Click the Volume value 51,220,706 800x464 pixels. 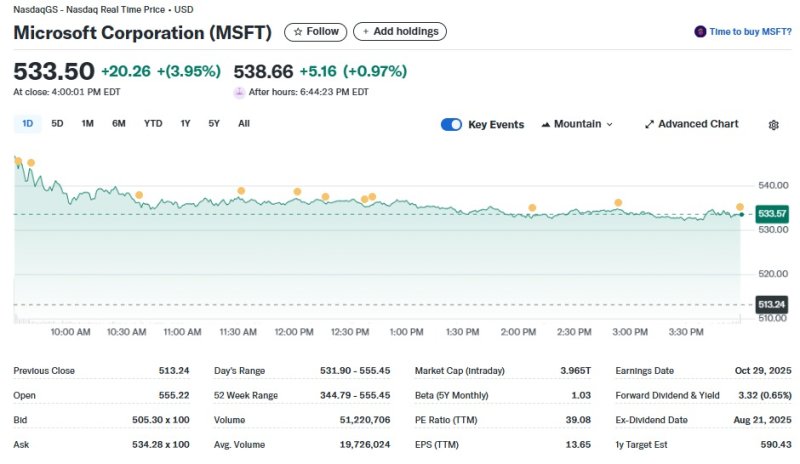[x=365, y=420]
